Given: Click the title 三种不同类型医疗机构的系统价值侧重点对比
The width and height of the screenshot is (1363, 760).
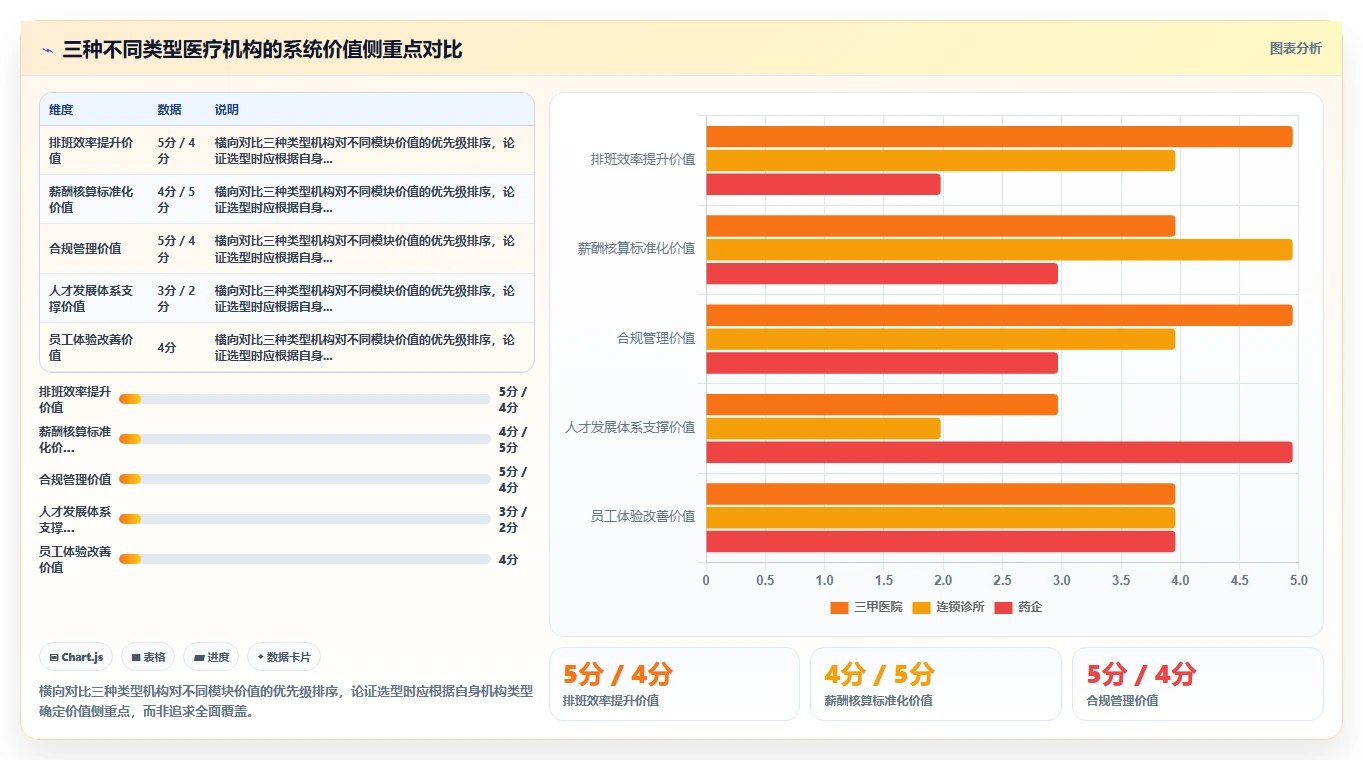Looking at the screenshot, I should 263,49.
